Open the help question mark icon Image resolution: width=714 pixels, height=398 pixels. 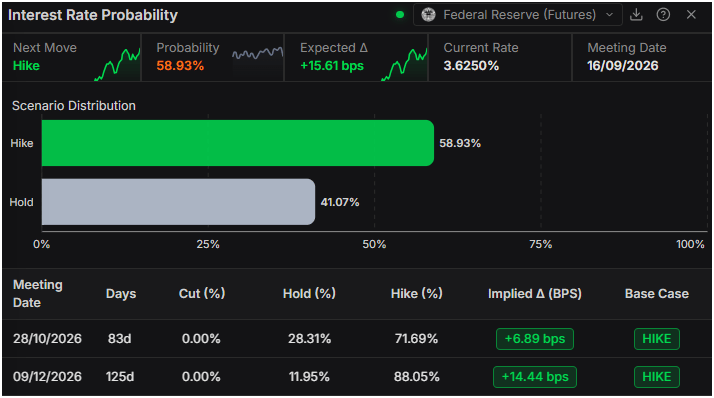click(x=663, y=15)
